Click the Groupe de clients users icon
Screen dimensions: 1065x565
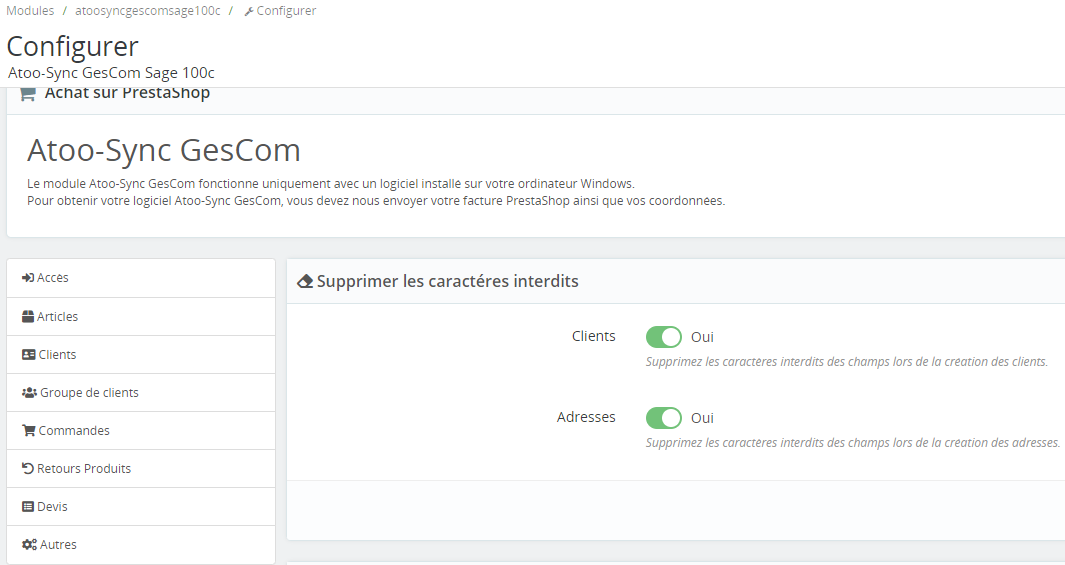29,393
